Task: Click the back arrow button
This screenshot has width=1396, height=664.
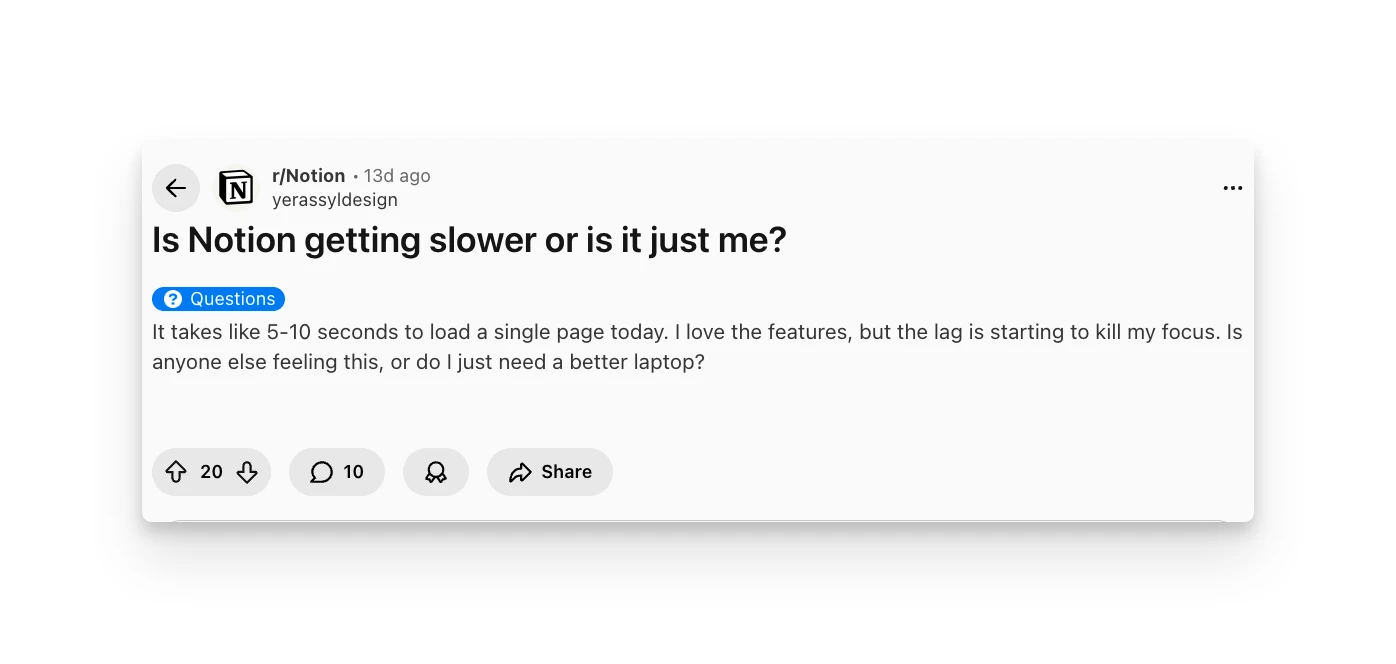Action: coord(176,188)
